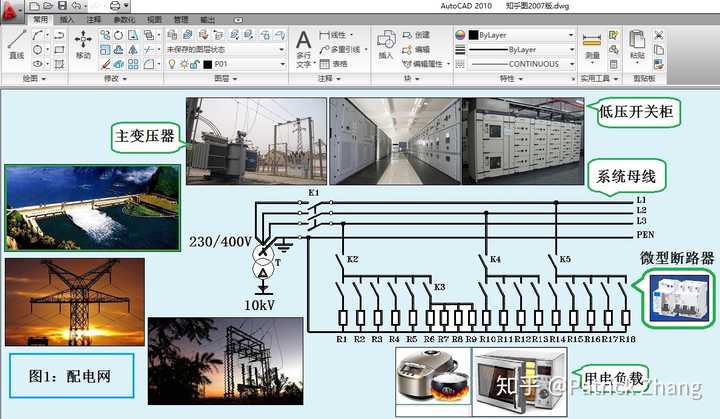Toggle layer P01 freeze sun icon

pyautogui.click(x=183, y=64)
